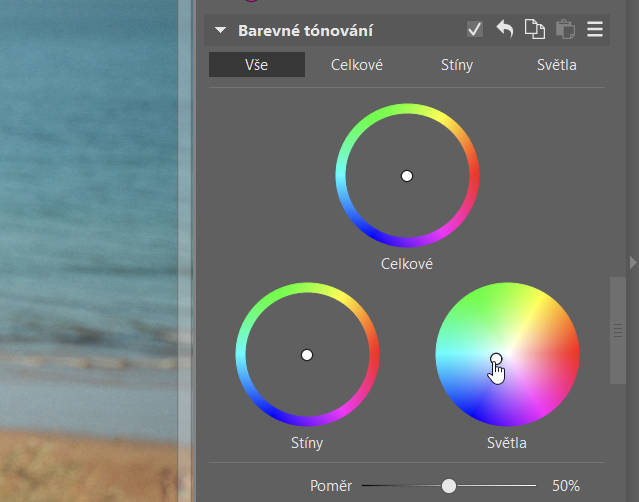The width and height of the screenshot is (639, 502).
Task: Open the Světla tab
Action: (x=556, y=65)
